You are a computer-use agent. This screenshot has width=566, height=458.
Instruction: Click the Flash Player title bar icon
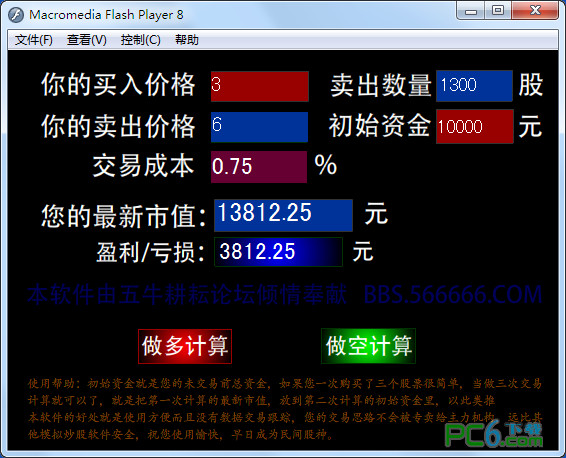16,15
